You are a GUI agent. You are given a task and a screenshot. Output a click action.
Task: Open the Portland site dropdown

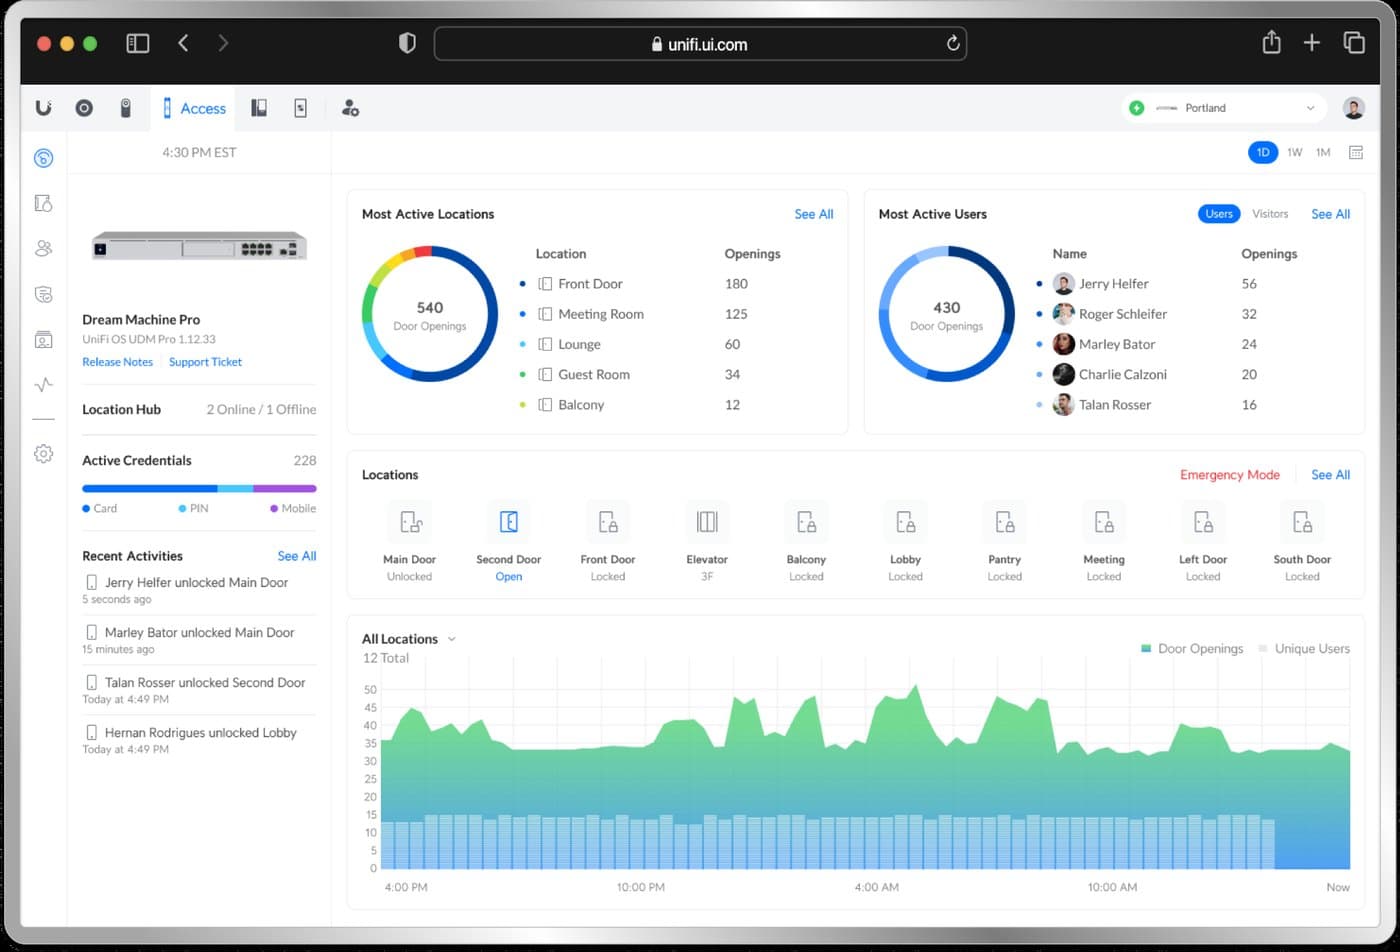point(1224,108)
